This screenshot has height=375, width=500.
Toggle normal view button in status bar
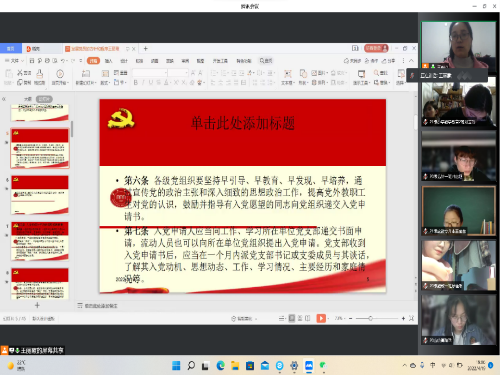click(292, 318)
